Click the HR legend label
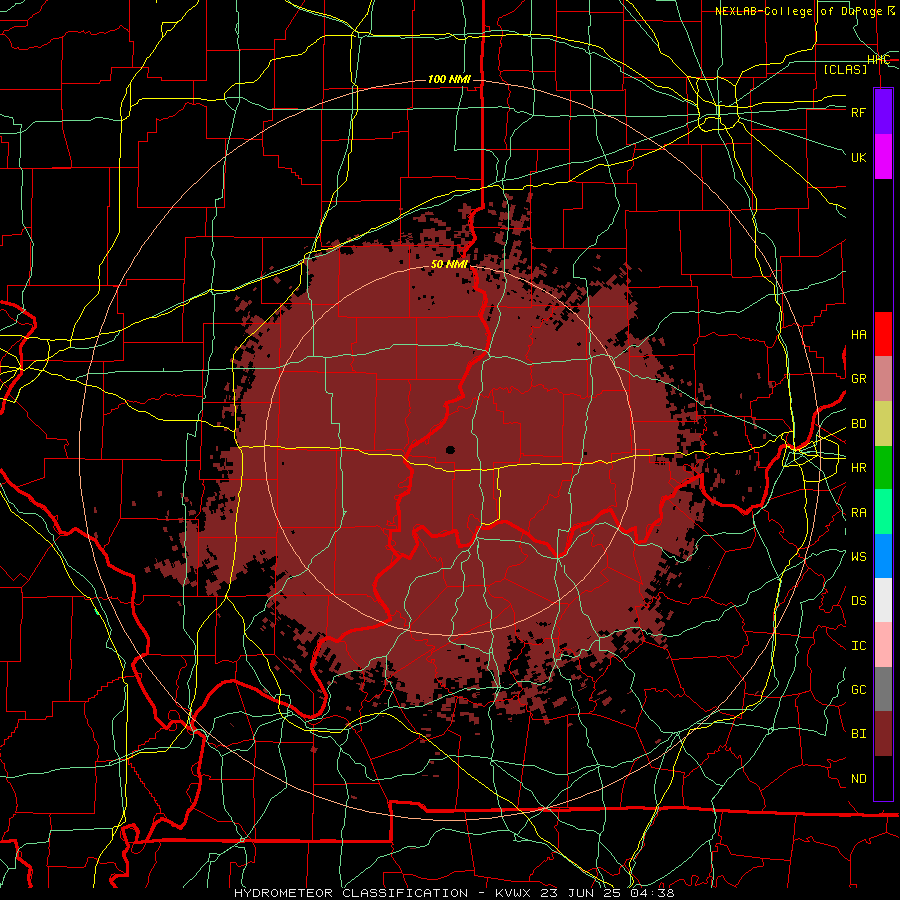This screenshot has width=900, height=900. [x=858, y=468]
